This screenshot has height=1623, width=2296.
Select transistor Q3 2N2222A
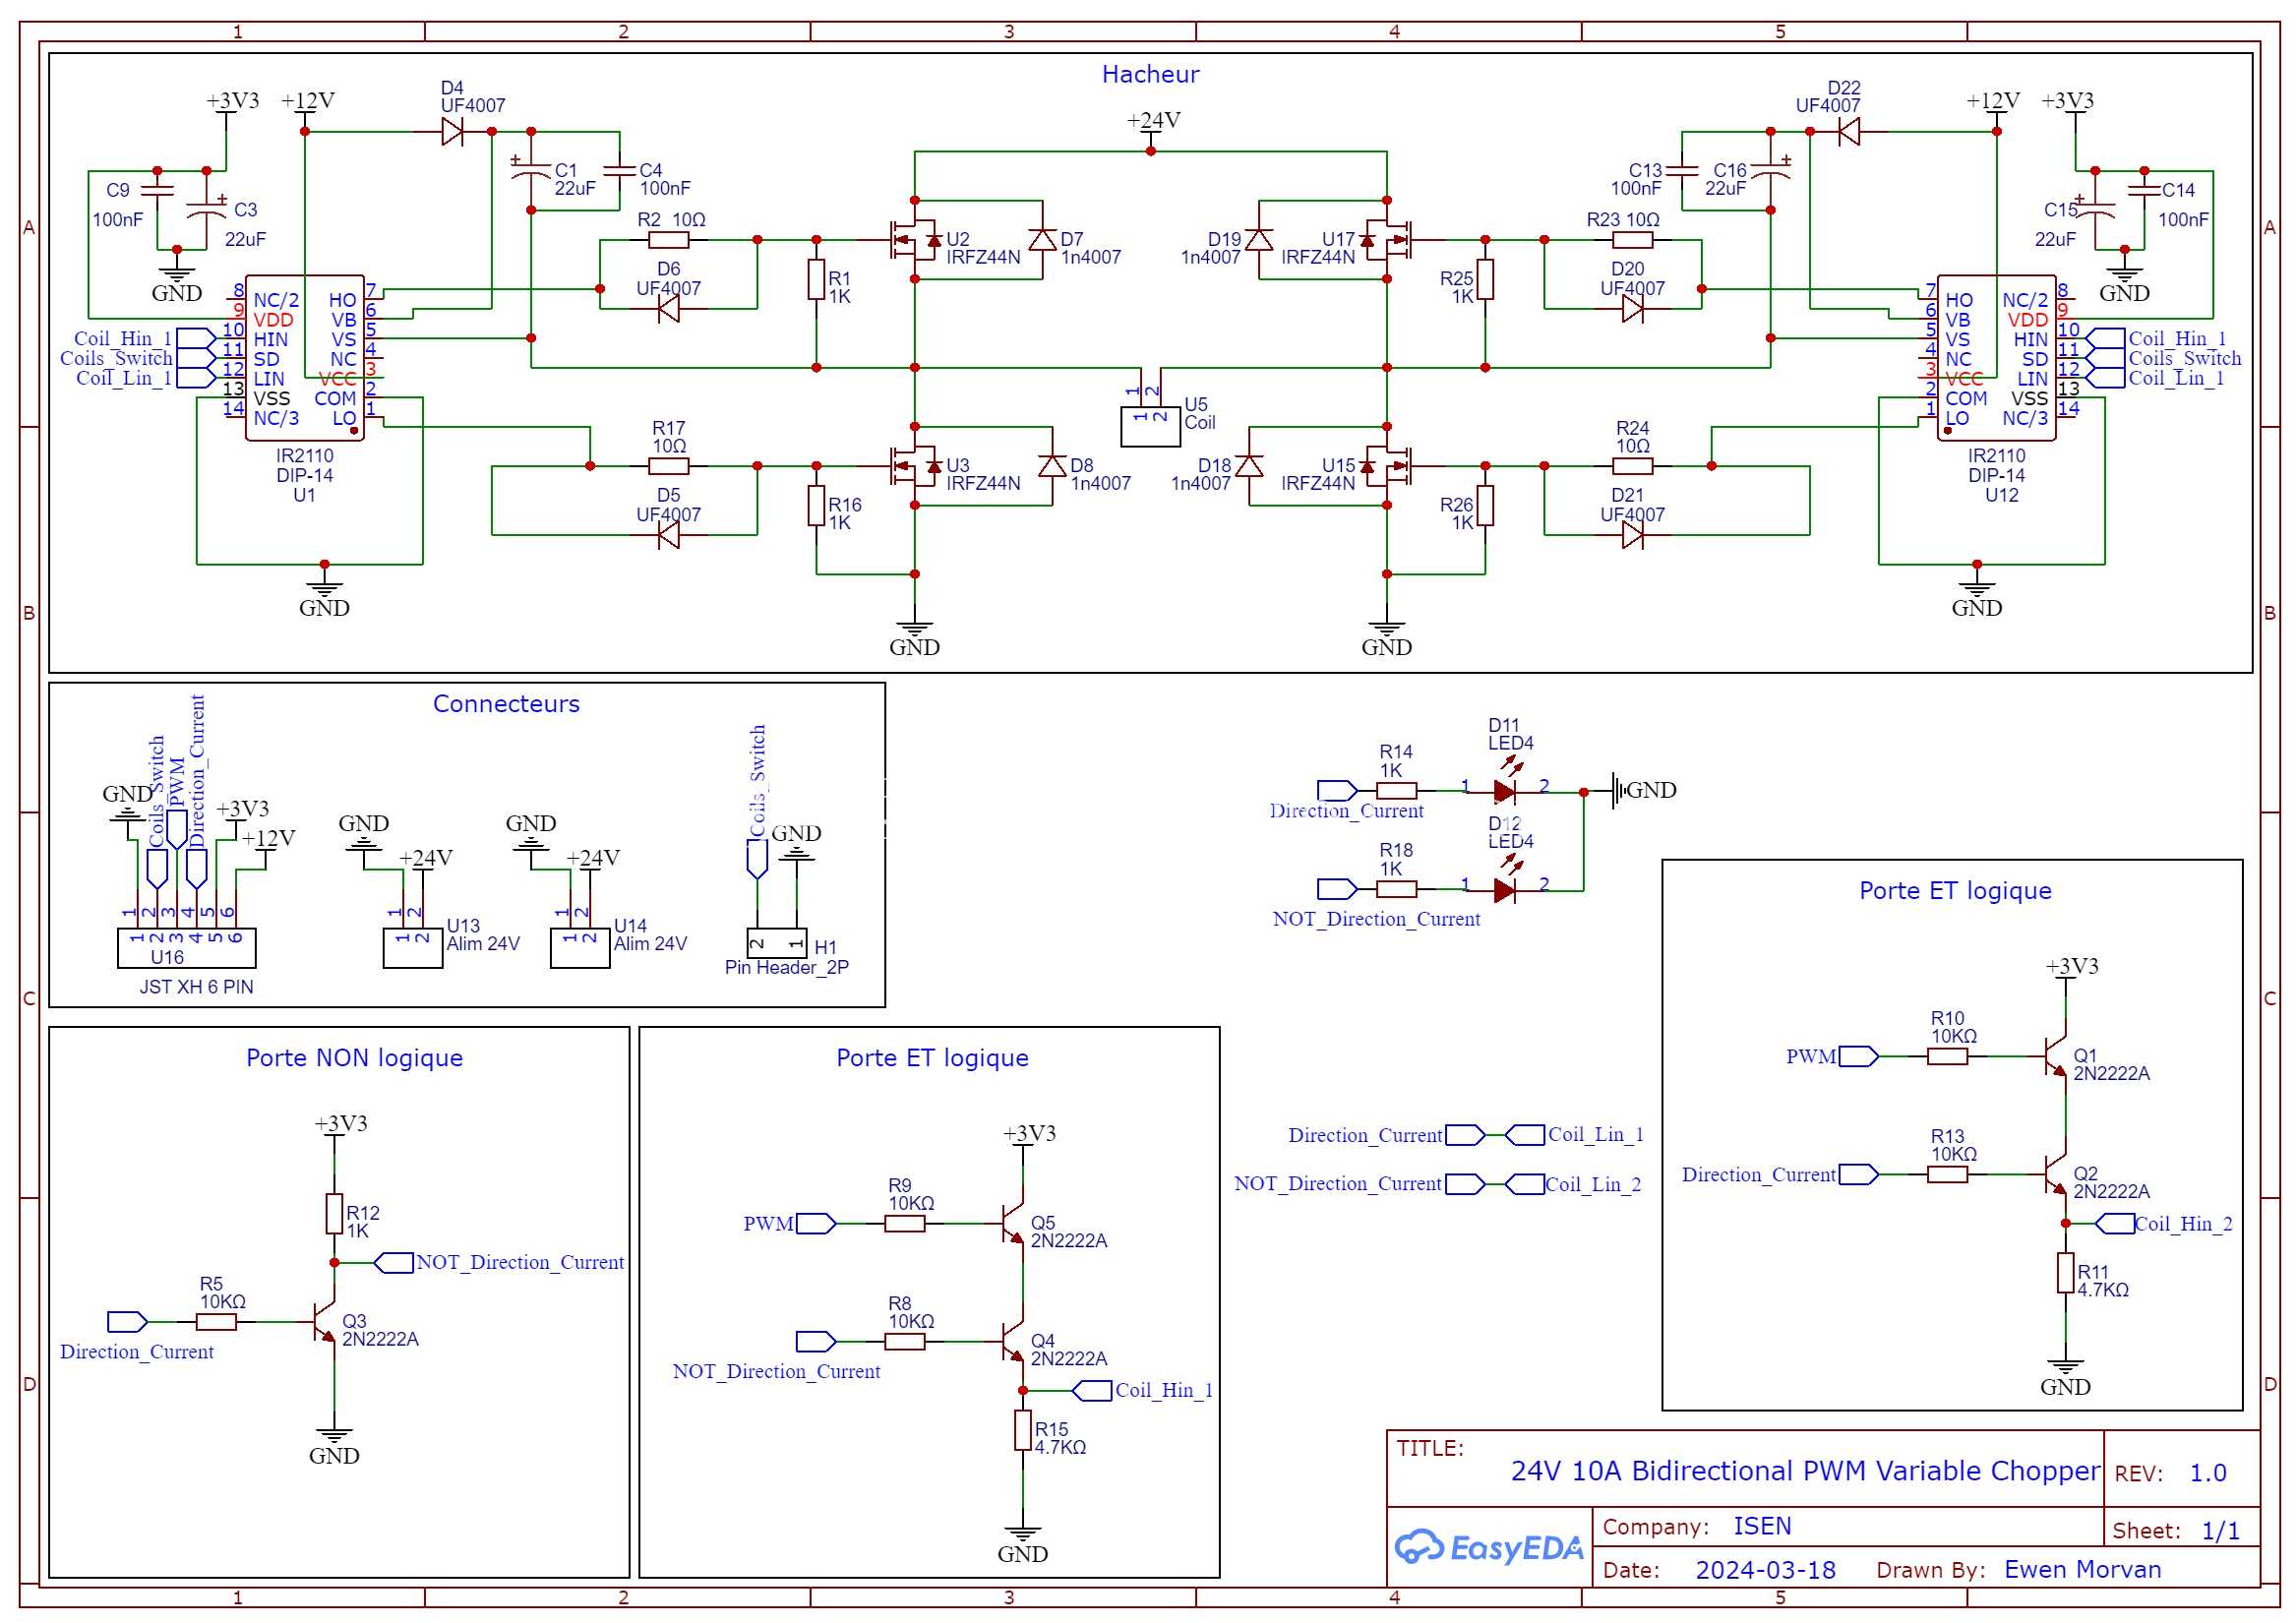click(324, 1321)
